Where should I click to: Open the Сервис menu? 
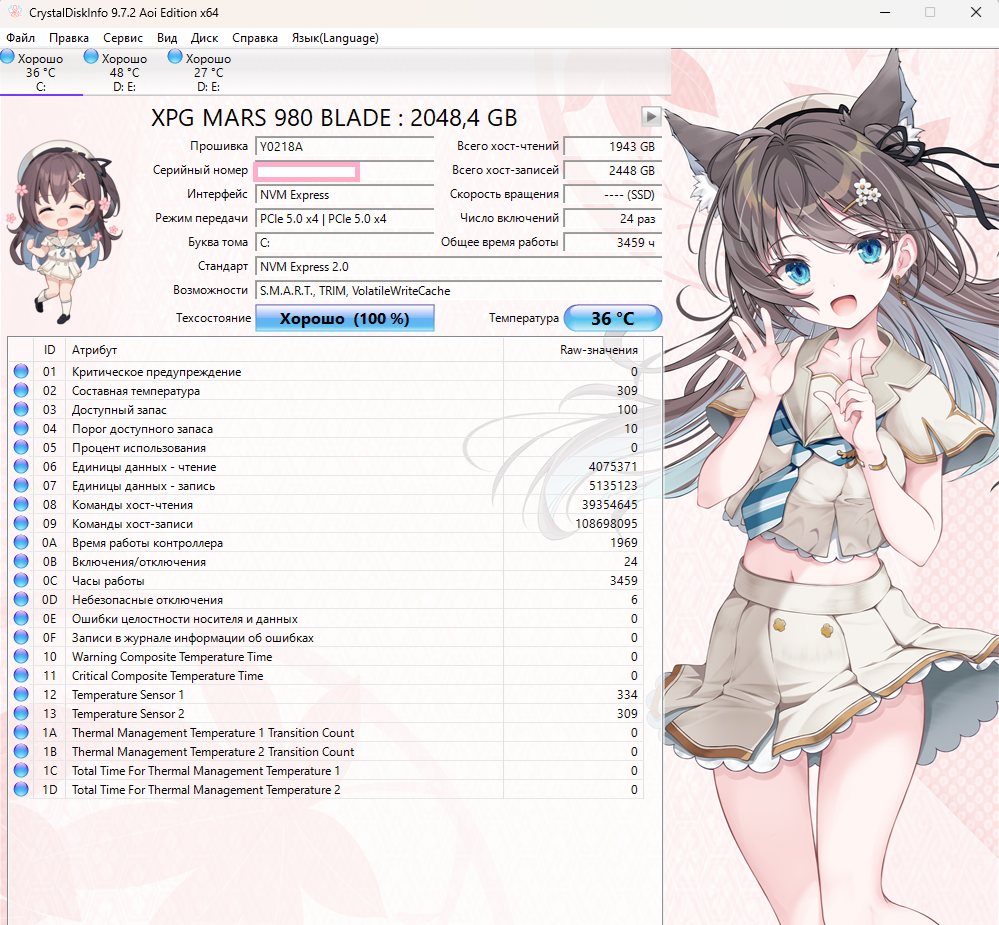point(123,38)
